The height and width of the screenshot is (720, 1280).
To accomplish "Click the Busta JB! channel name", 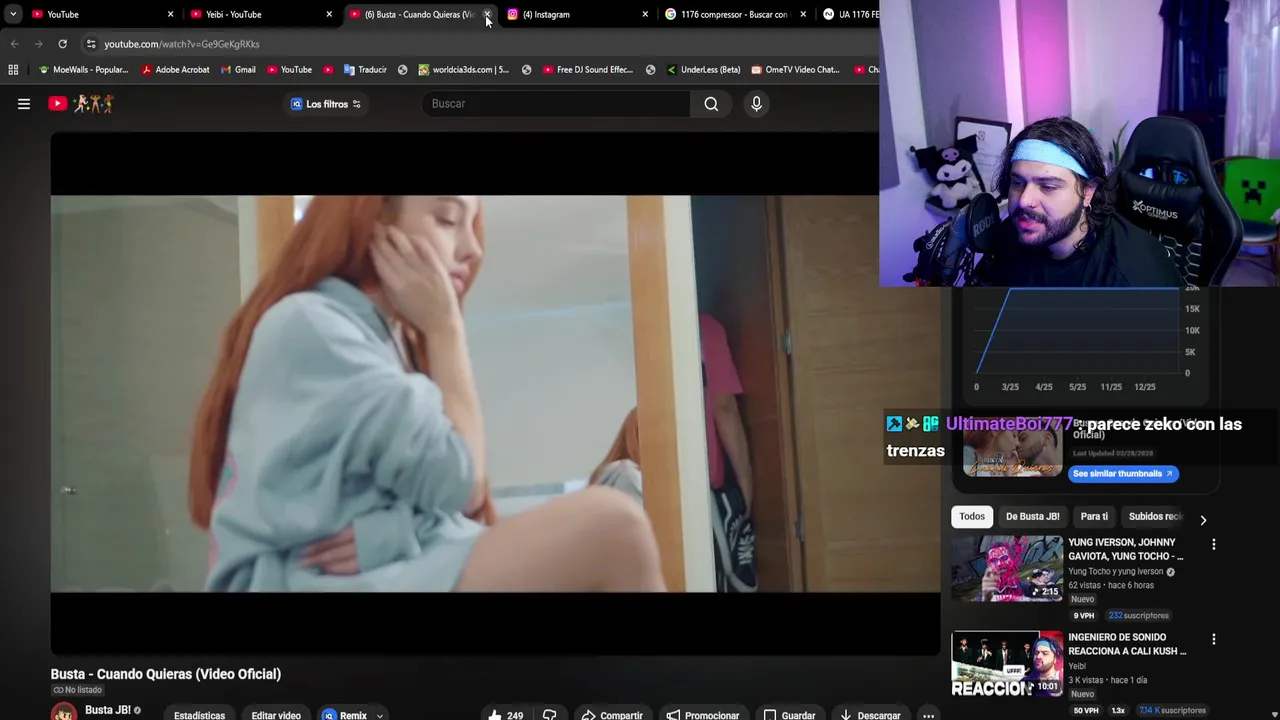I will coord(108,710).
